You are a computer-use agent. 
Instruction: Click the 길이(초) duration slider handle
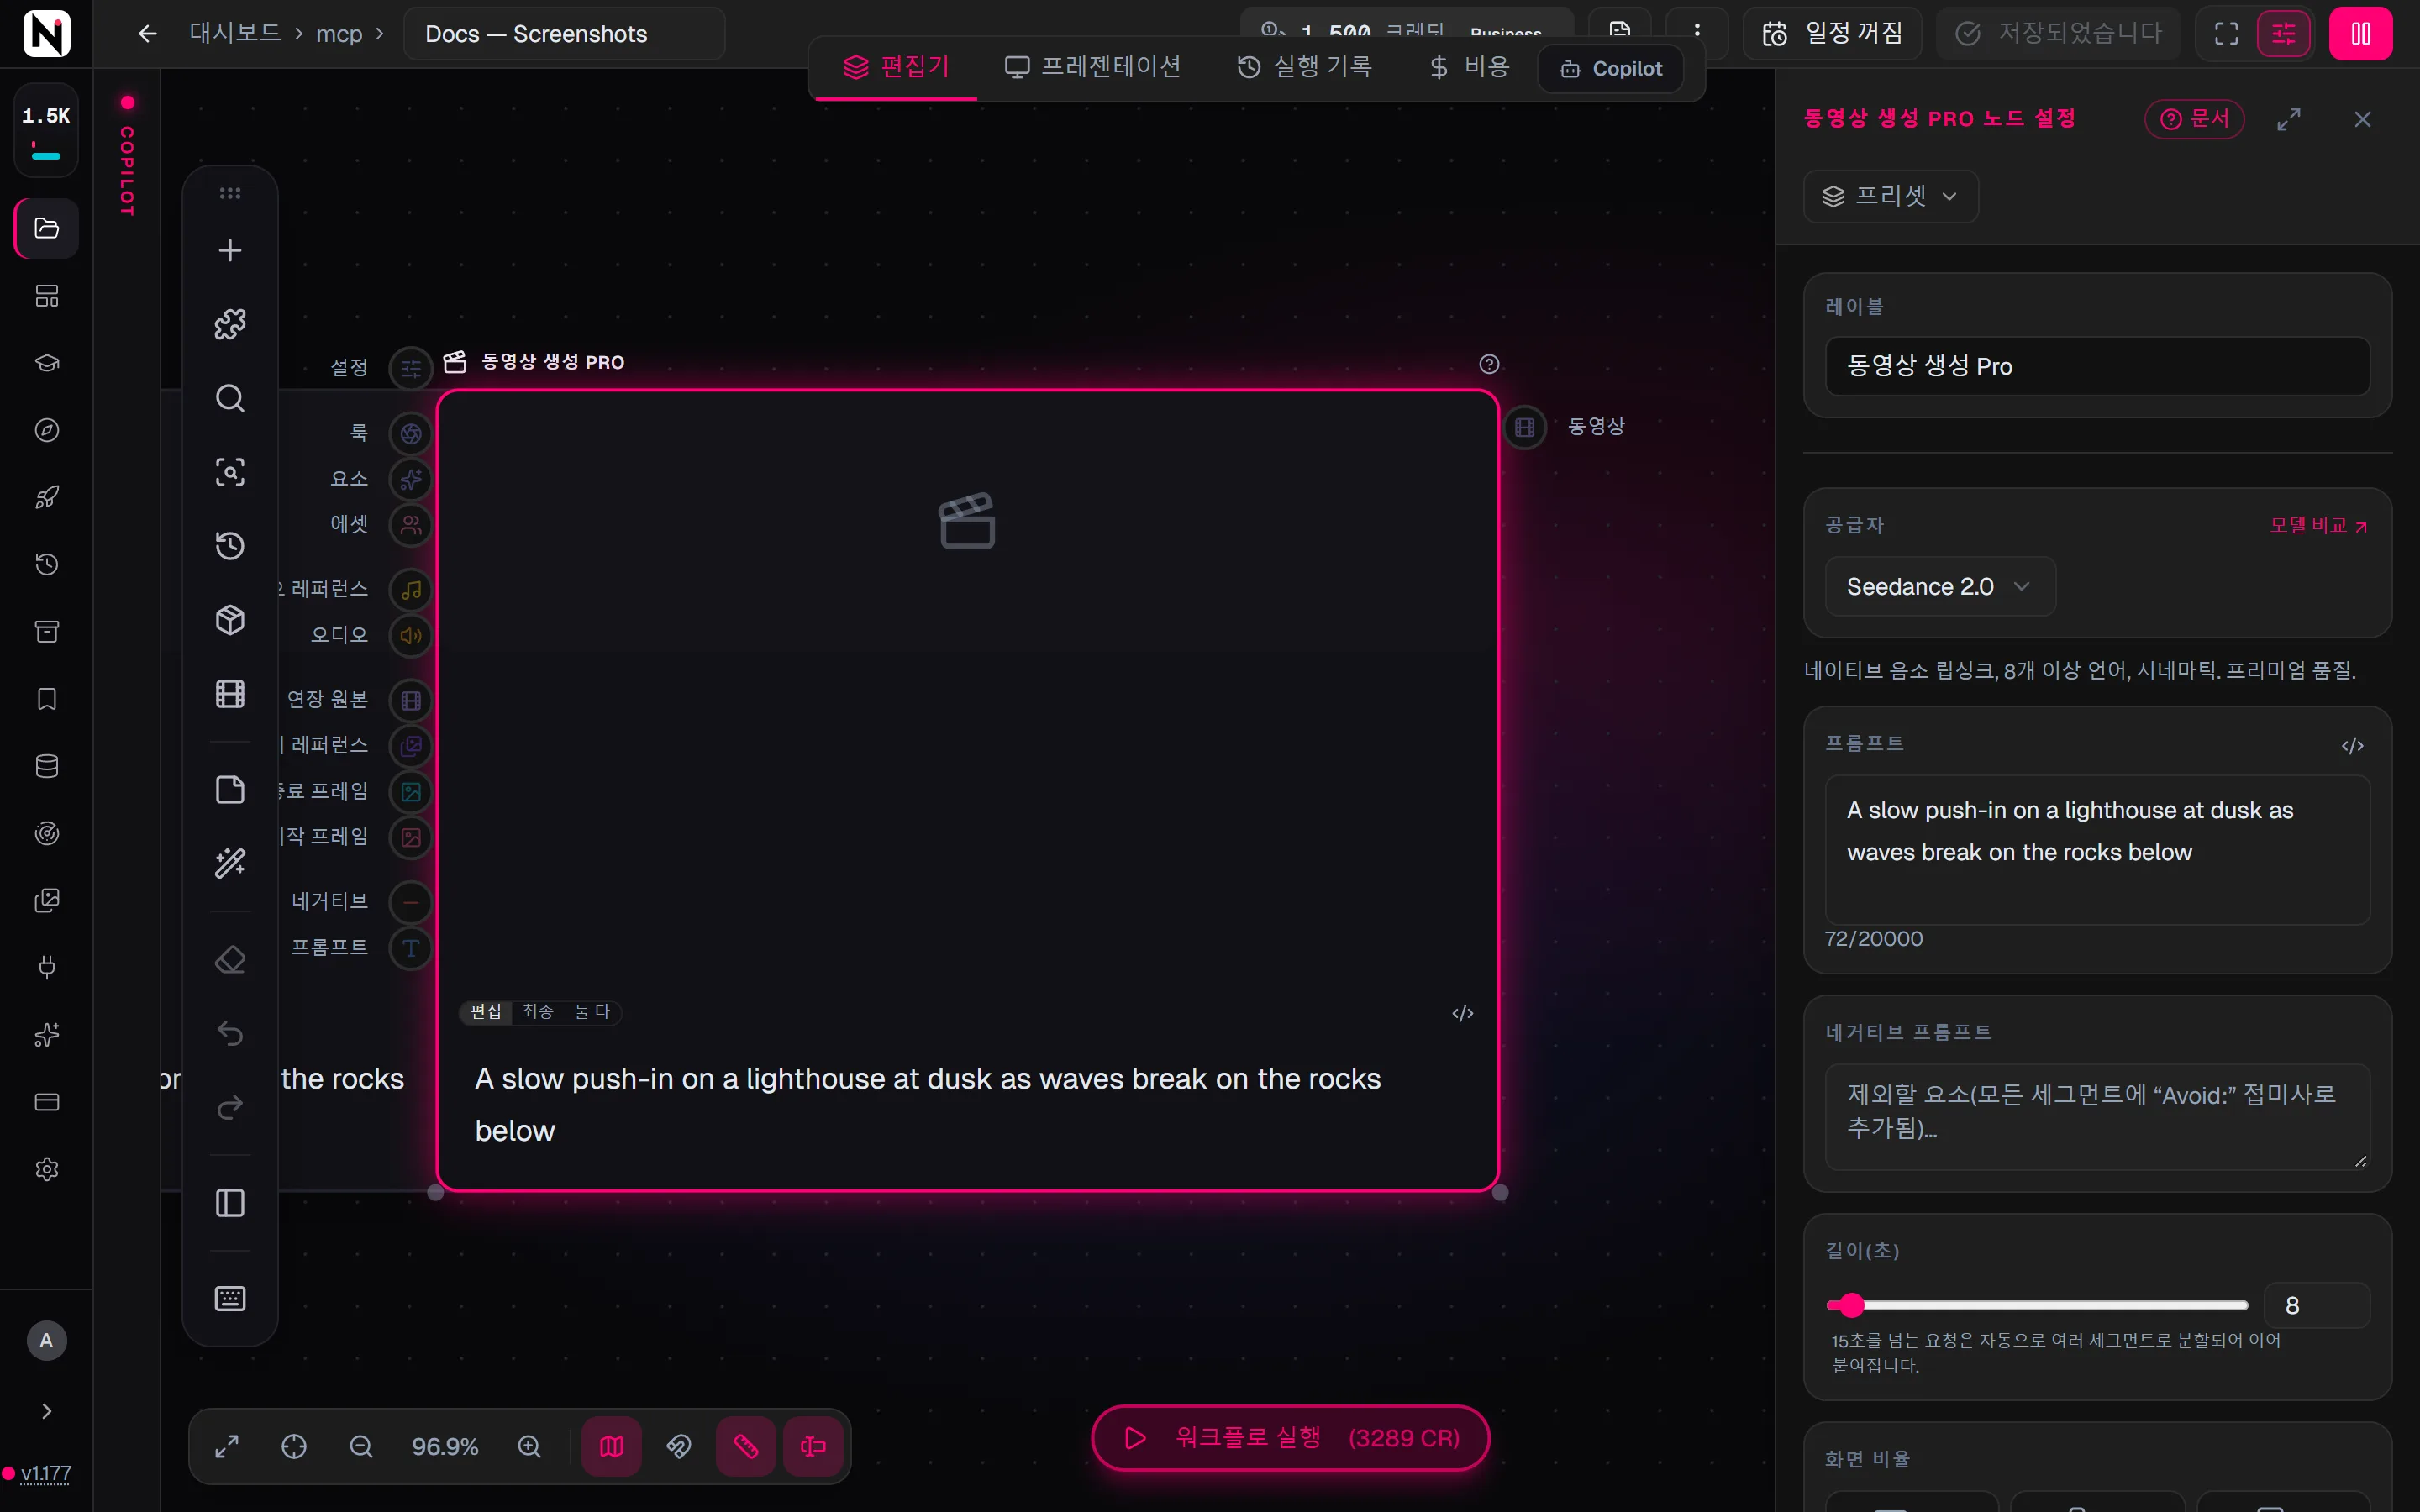(x=1852, y=1305)
